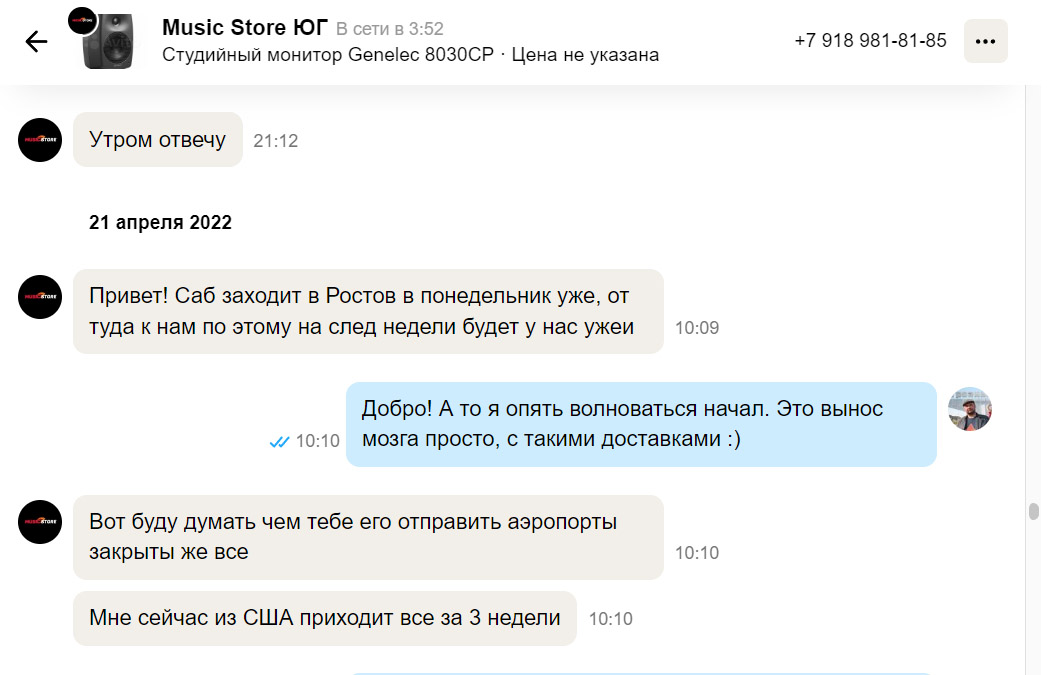Select the "Утром отвечу" message bubble
The width and height of the screenshot is (1047, 675).
click(158, 140)
